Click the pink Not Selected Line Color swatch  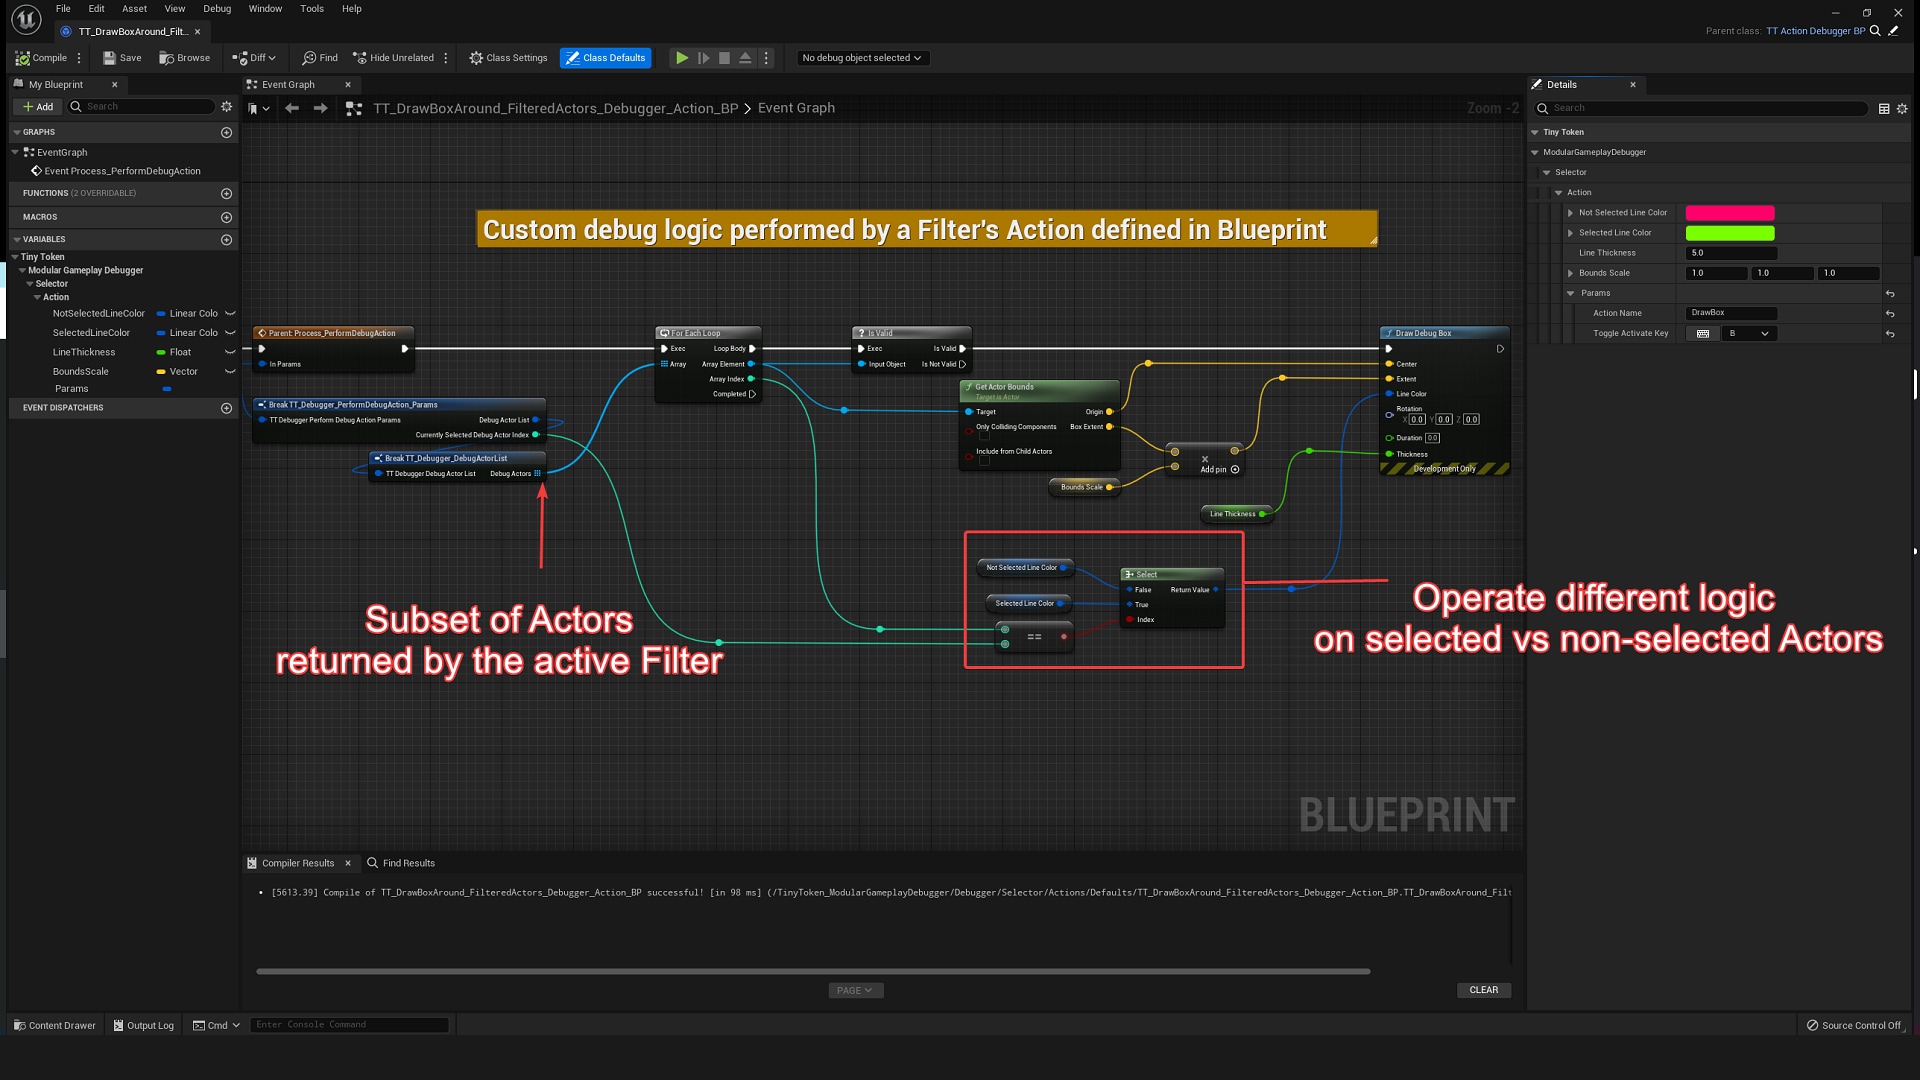(1730, 213)
